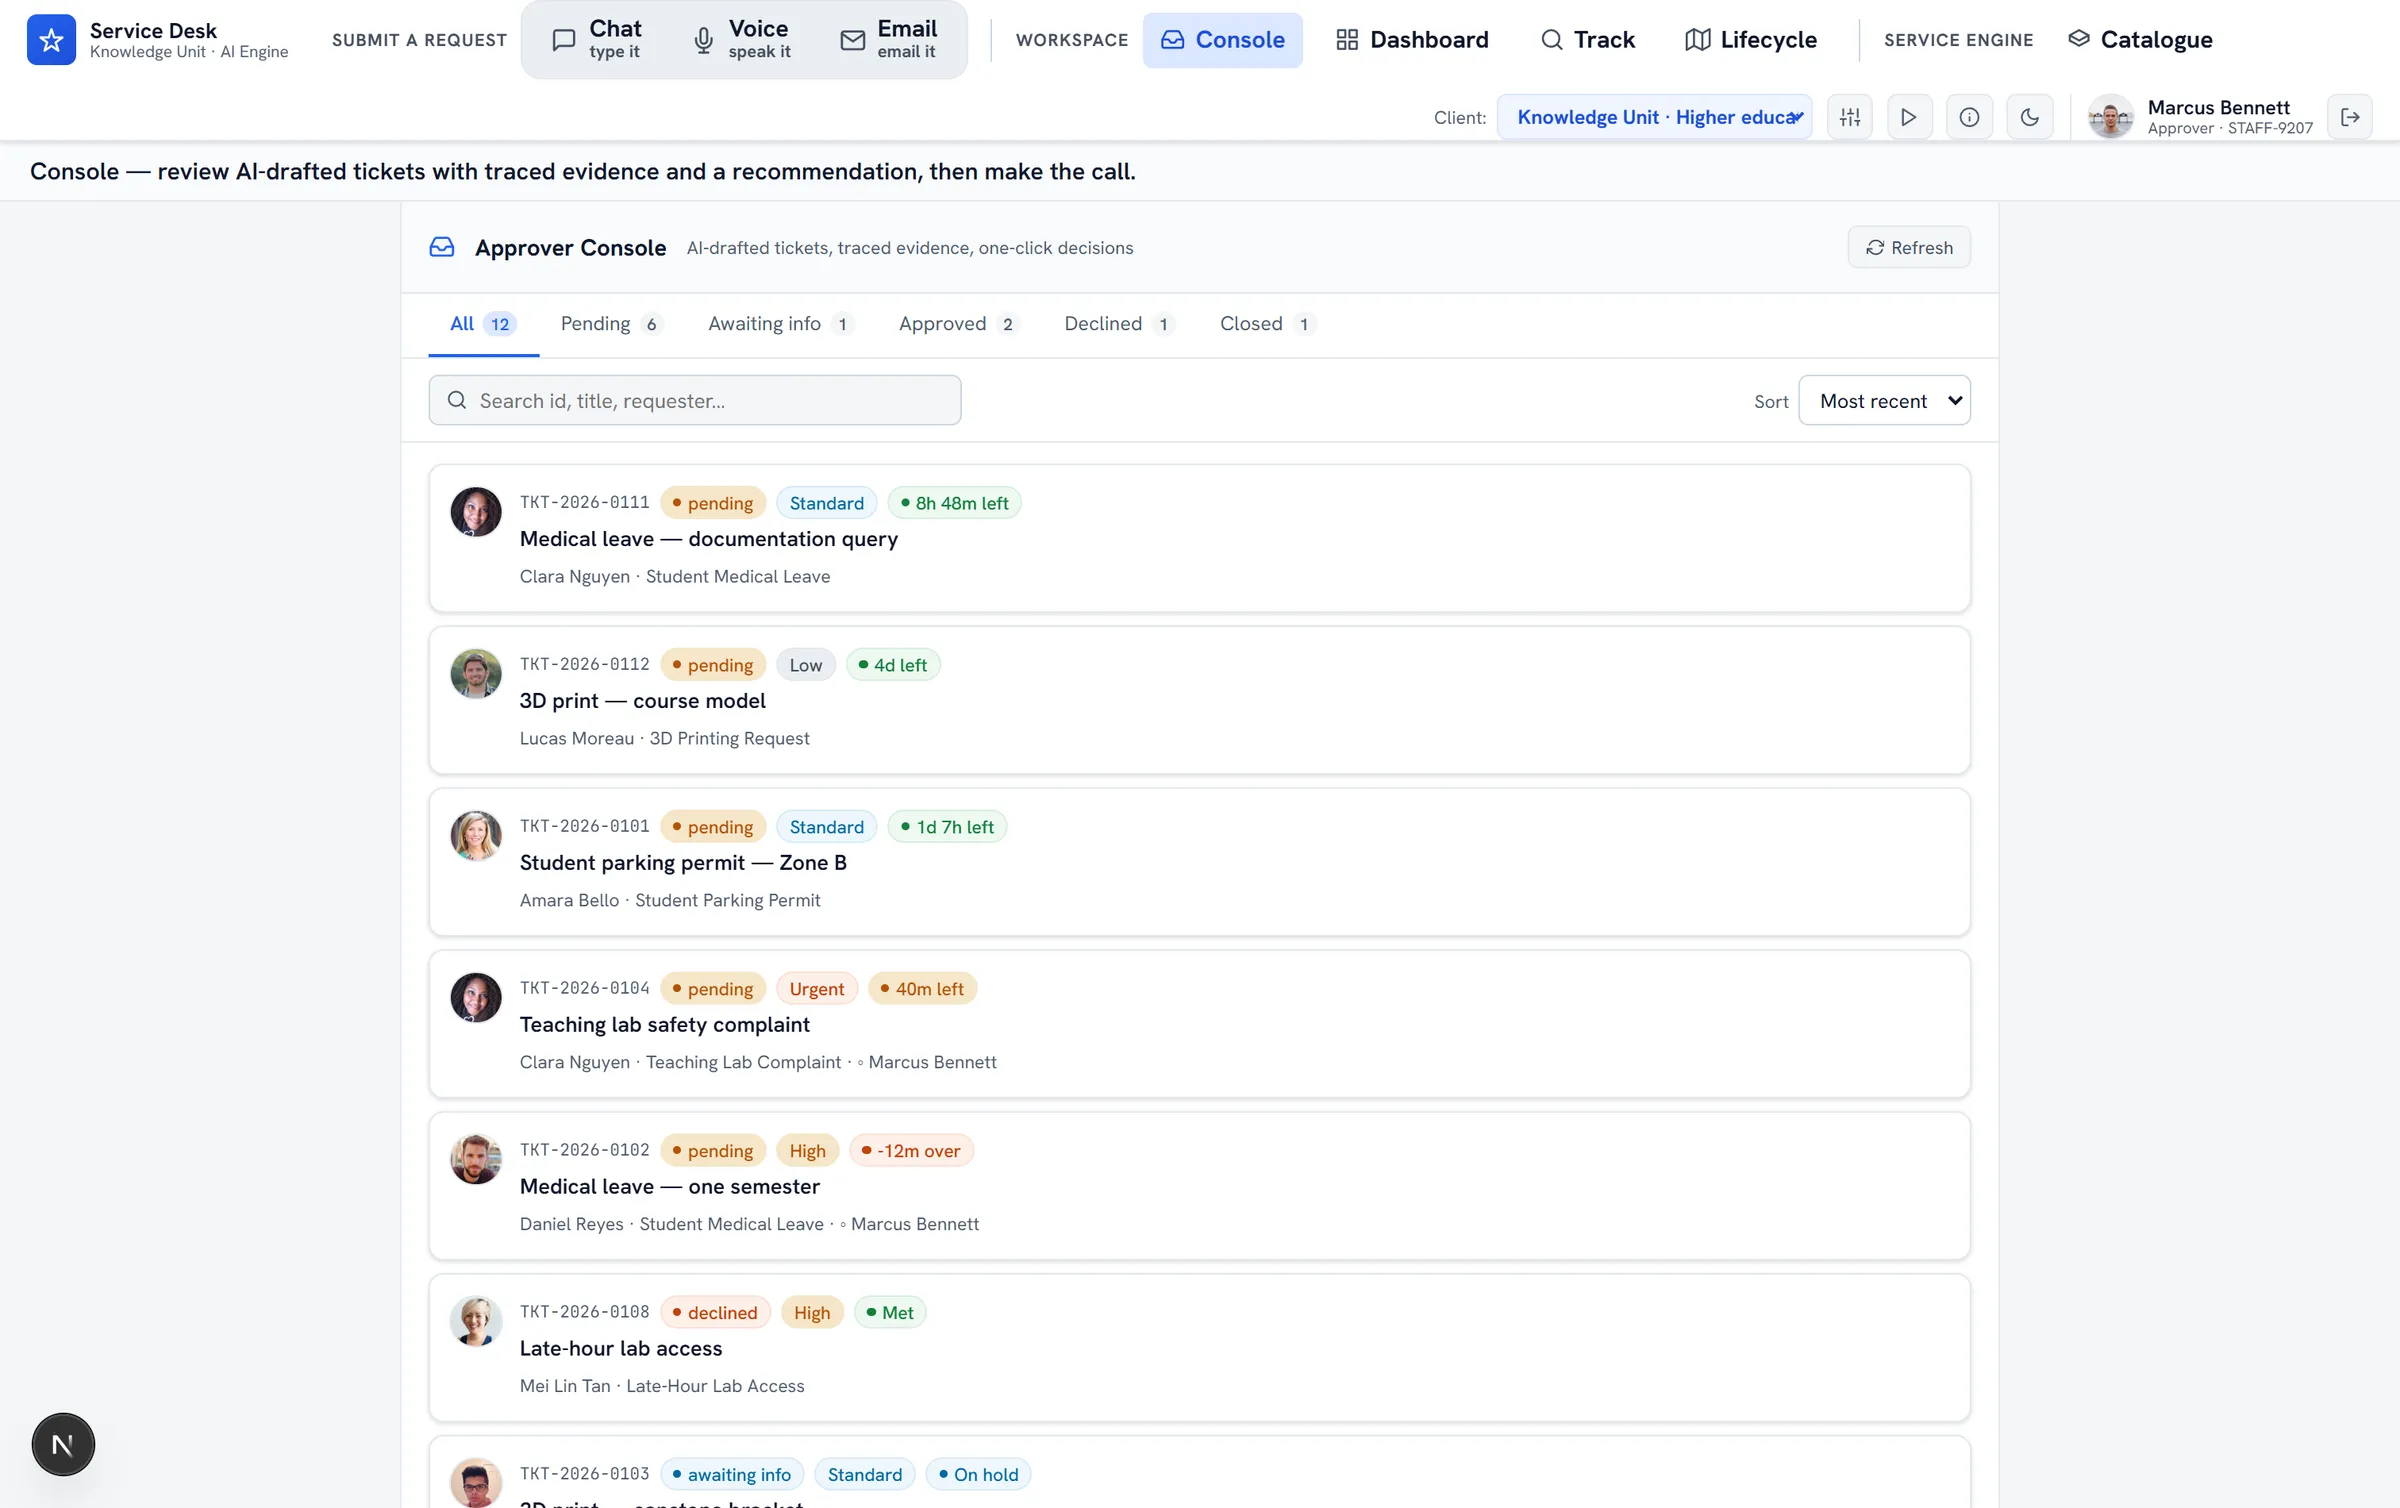Click the Voice microphone icon
2400x1508 pixels.
click(x=704, y=40)
